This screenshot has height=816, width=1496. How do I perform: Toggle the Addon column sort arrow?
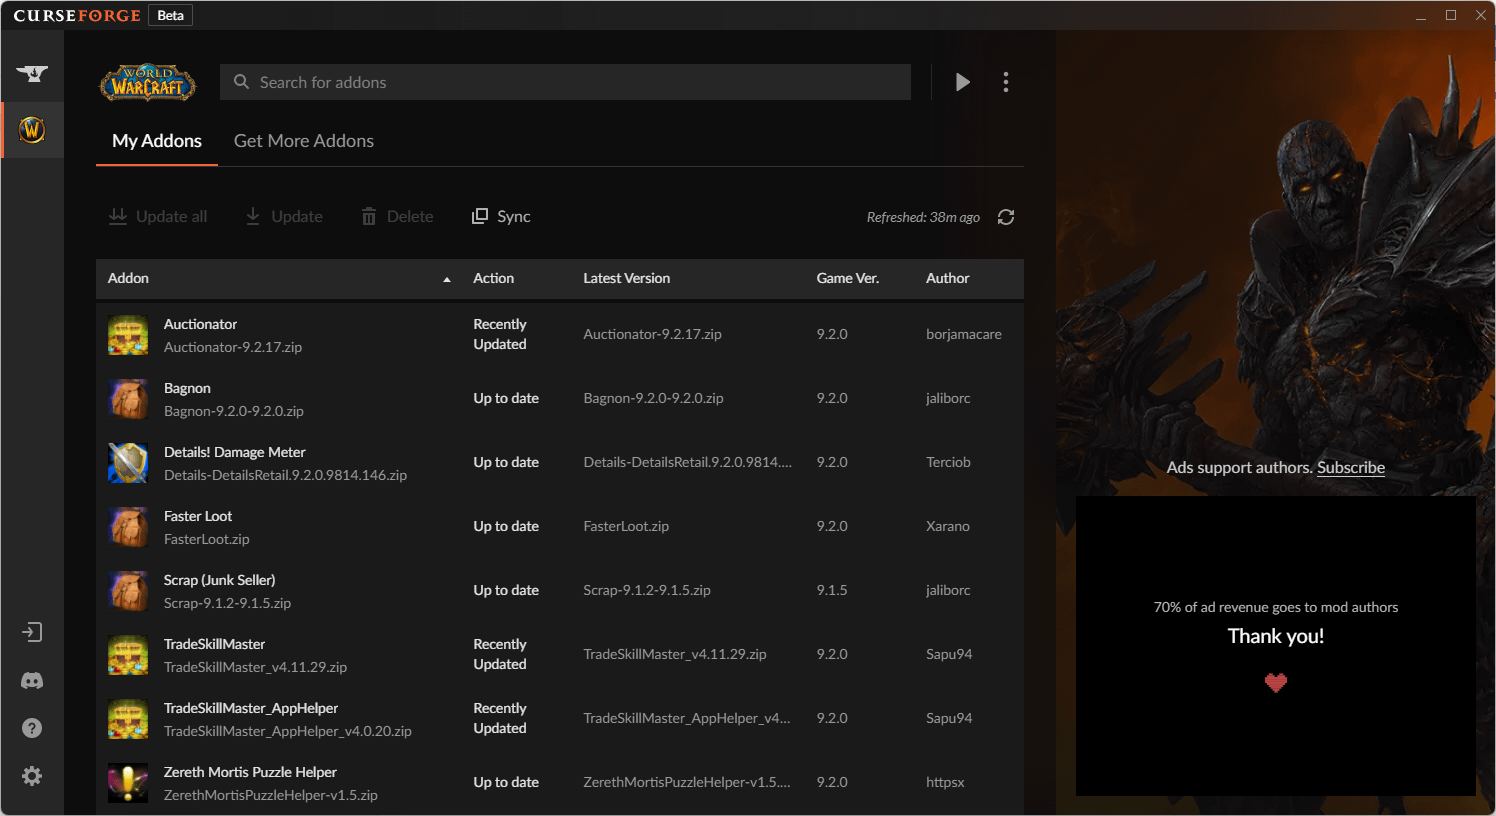point(447,279)
